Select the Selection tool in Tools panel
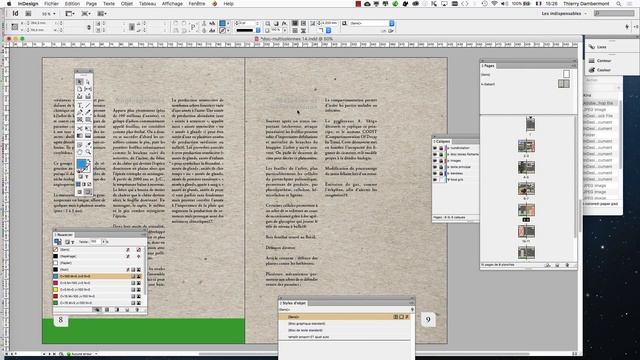The width and height of the screenshot is (640, 360). (80, 82)
